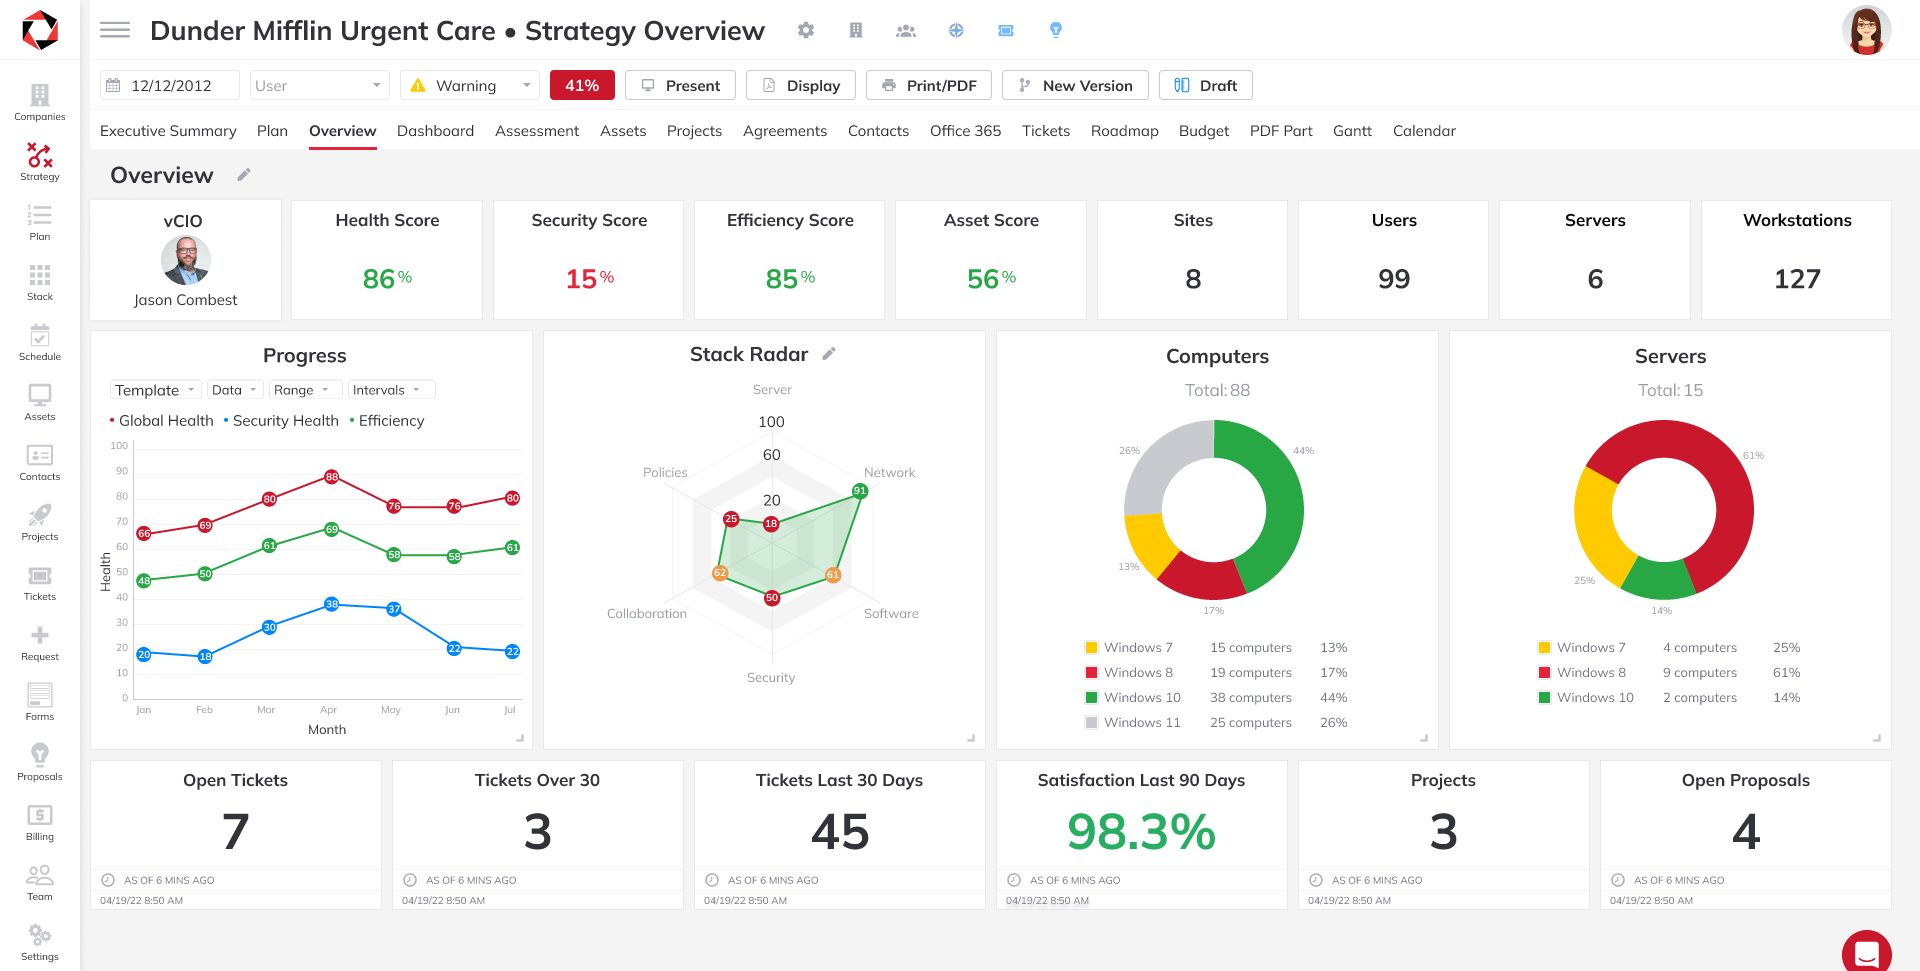Click the Jason Combest vCIO photo
The width and height of the screenshot is (1920, 971).
pos(186,261)
